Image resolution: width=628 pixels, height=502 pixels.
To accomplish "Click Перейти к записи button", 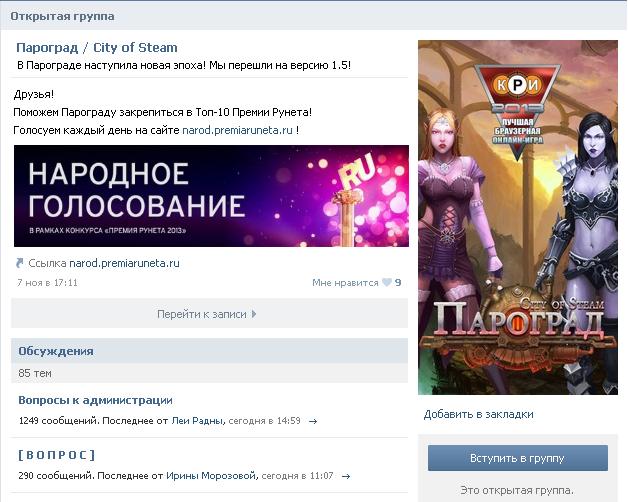I will coord(209,313).
